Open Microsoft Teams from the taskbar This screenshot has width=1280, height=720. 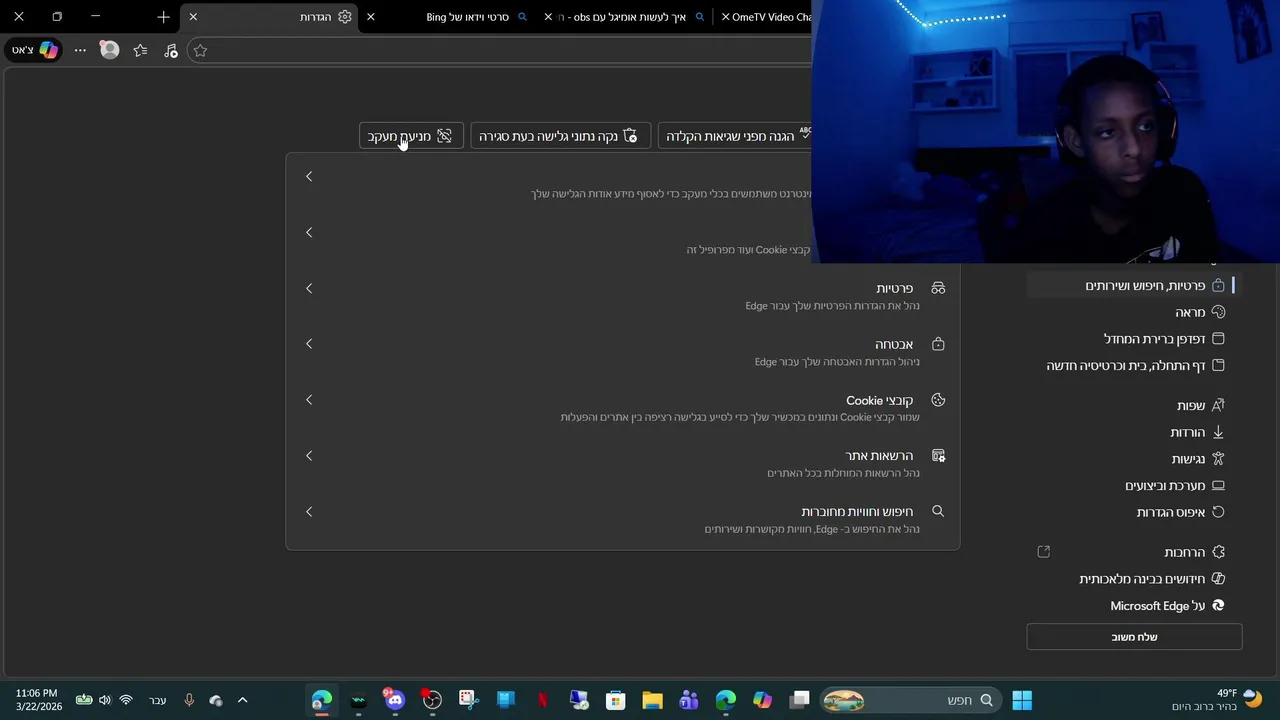689,700
